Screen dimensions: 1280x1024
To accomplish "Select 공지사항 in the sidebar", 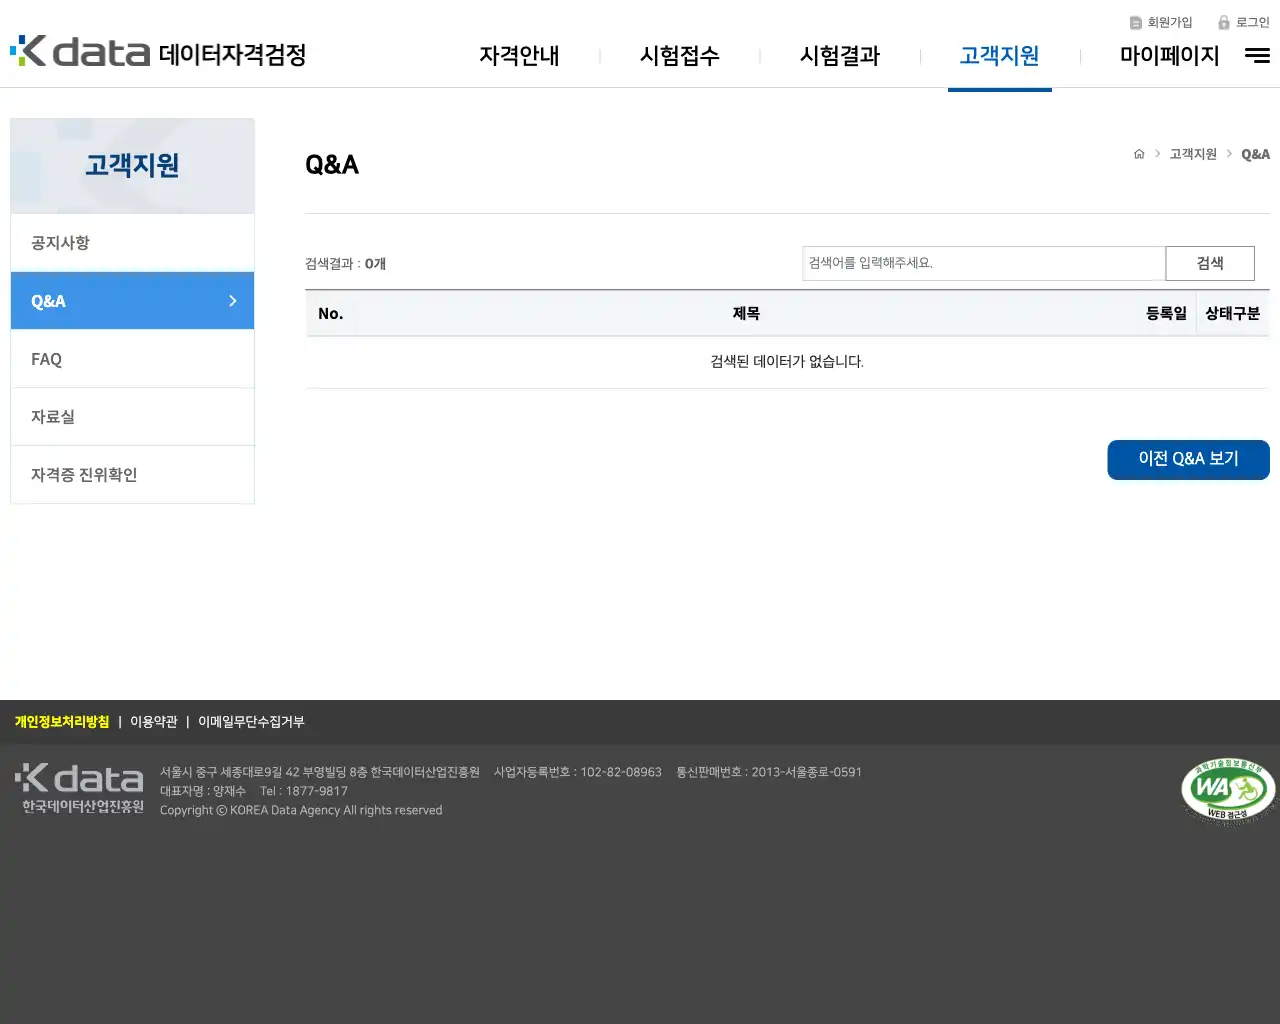I will tap(59, 242).
